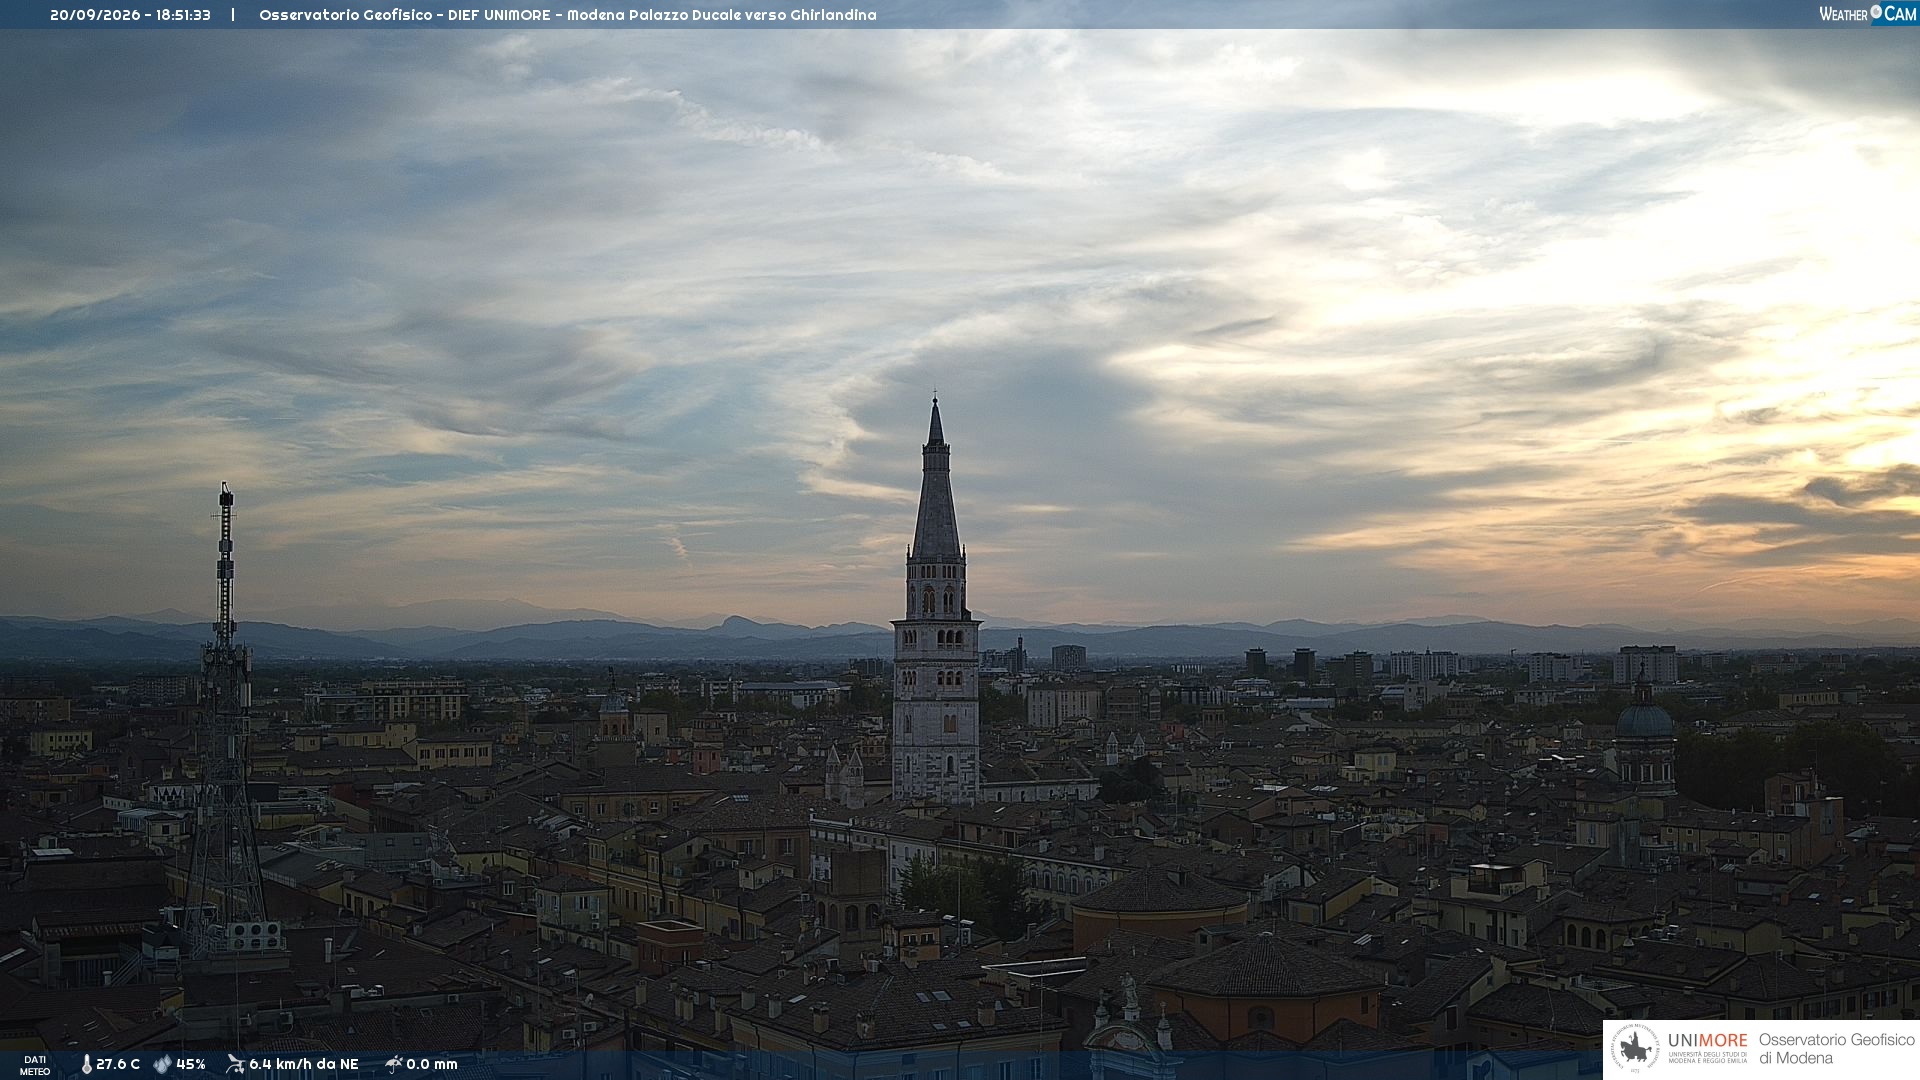The image size is (1920, 1080).
Task: Open the UNIMORE logo text
Action: coord(1707,1041)
